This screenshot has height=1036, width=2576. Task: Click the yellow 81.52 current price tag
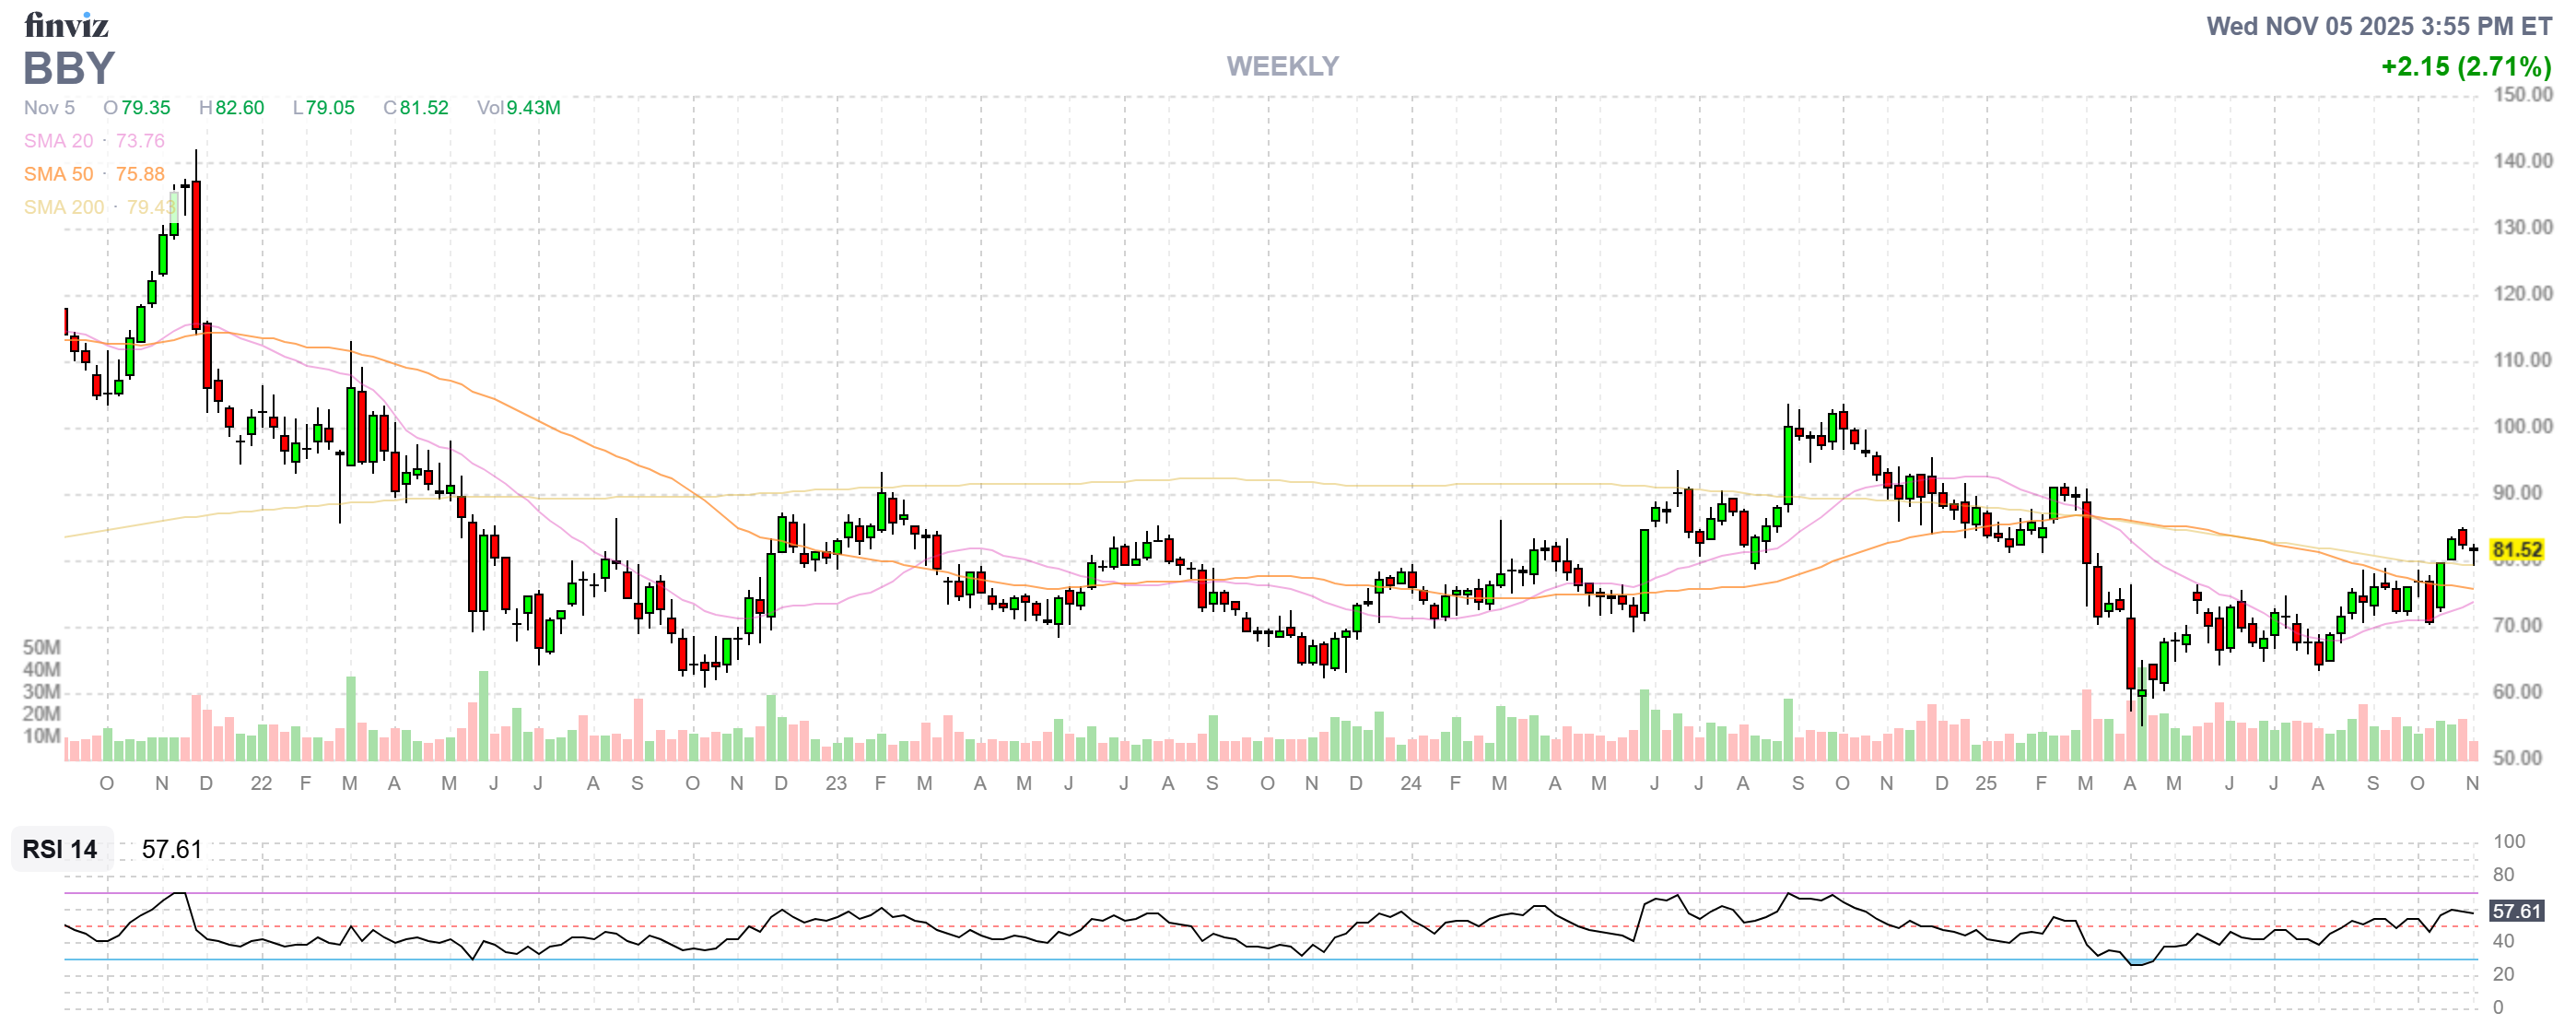(x=2516, y=550)
